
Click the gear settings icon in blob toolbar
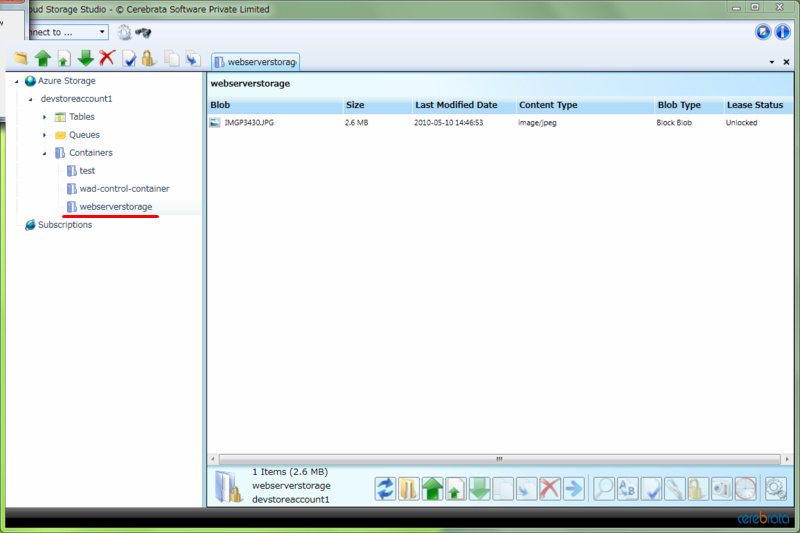pos(775,489)
